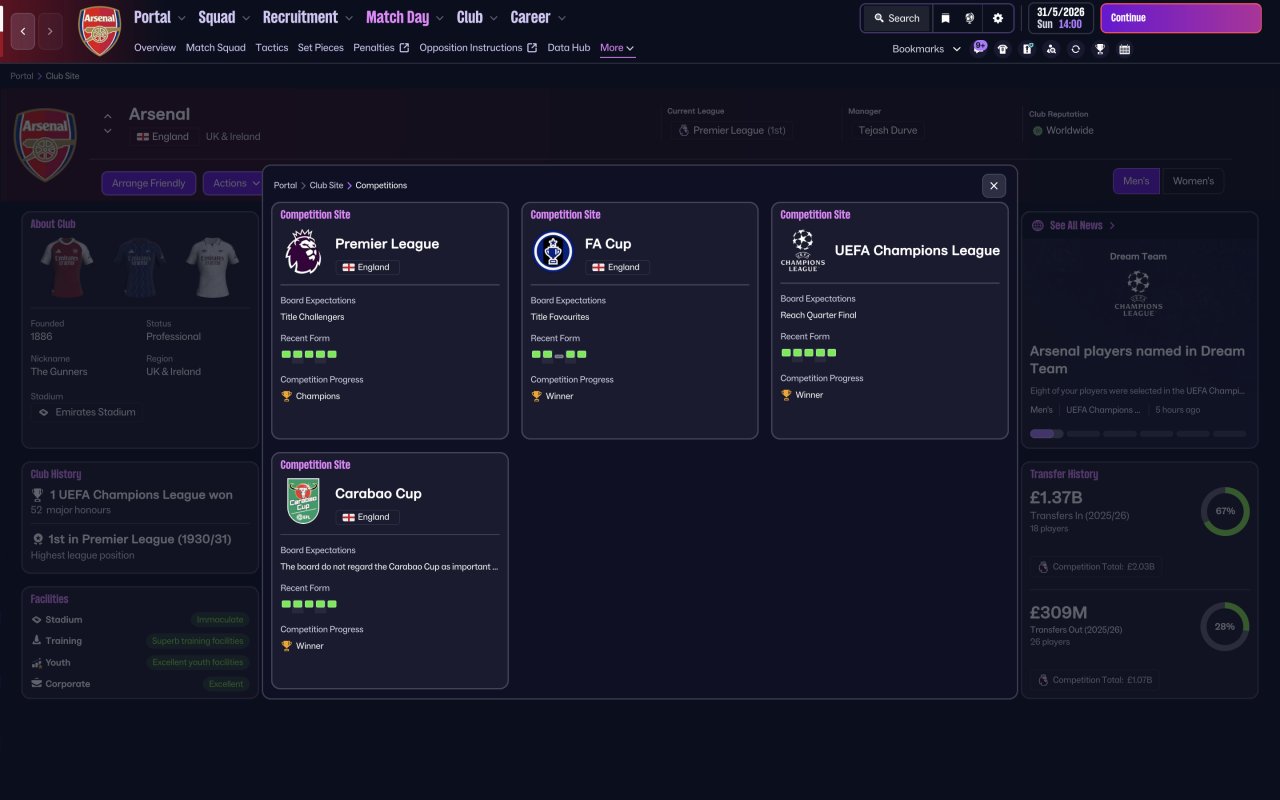
Task: Expand the Club menu chevron
Action: (494, 18)
